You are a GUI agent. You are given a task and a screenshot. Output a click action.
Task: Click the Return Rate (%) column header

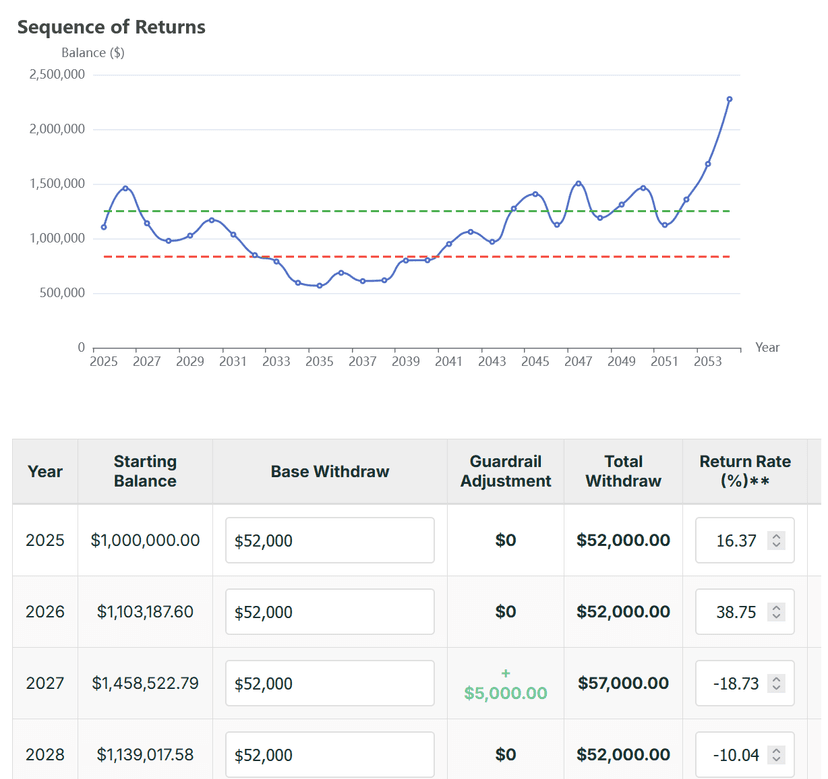pyautogui.click(x=745, y=471)
